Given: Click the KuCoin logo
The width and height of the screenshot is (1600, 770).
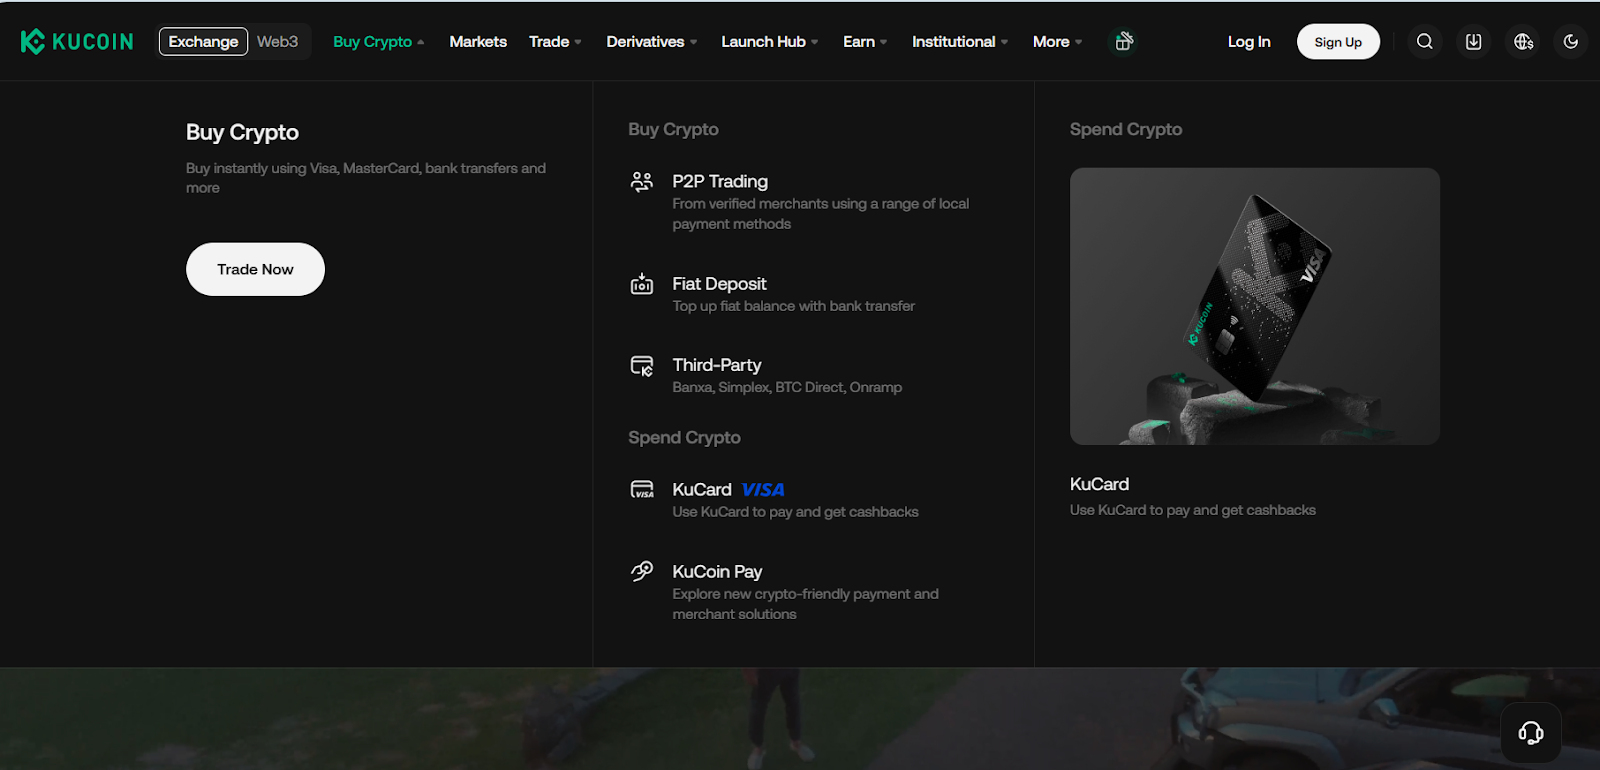Looking at the screenshot, I should click(x=77, y=41).
